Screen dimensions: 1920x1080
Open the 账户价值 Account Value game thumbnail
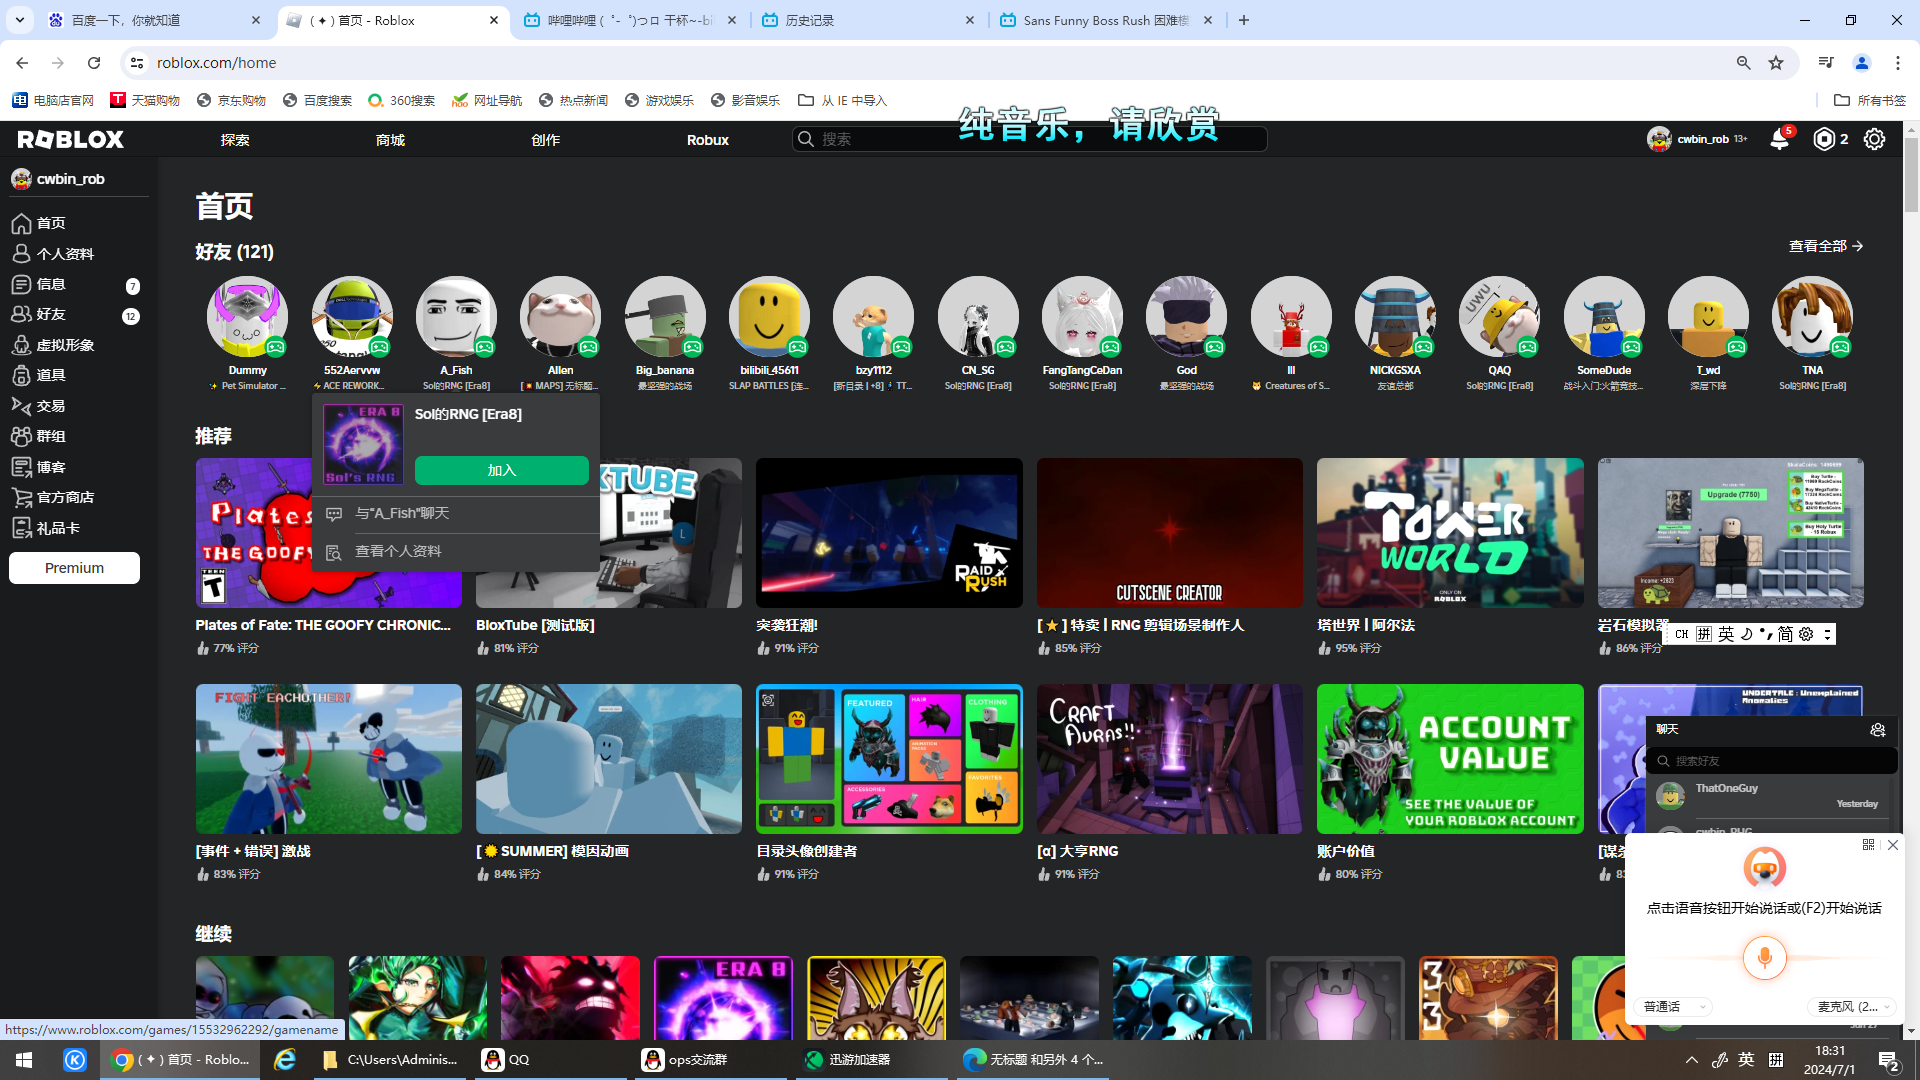pyautogui.click(x=1450, y=759)
